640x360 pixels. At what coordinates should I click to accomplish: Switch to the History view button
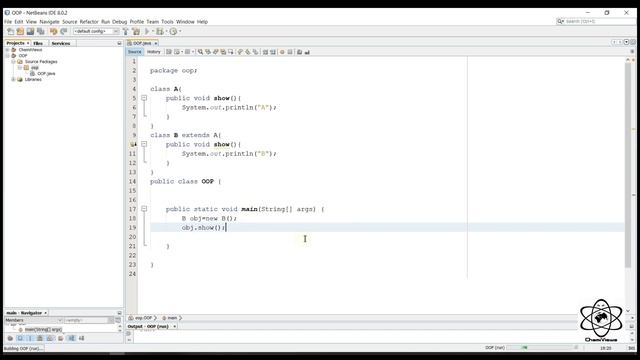(x=153, y=52)
